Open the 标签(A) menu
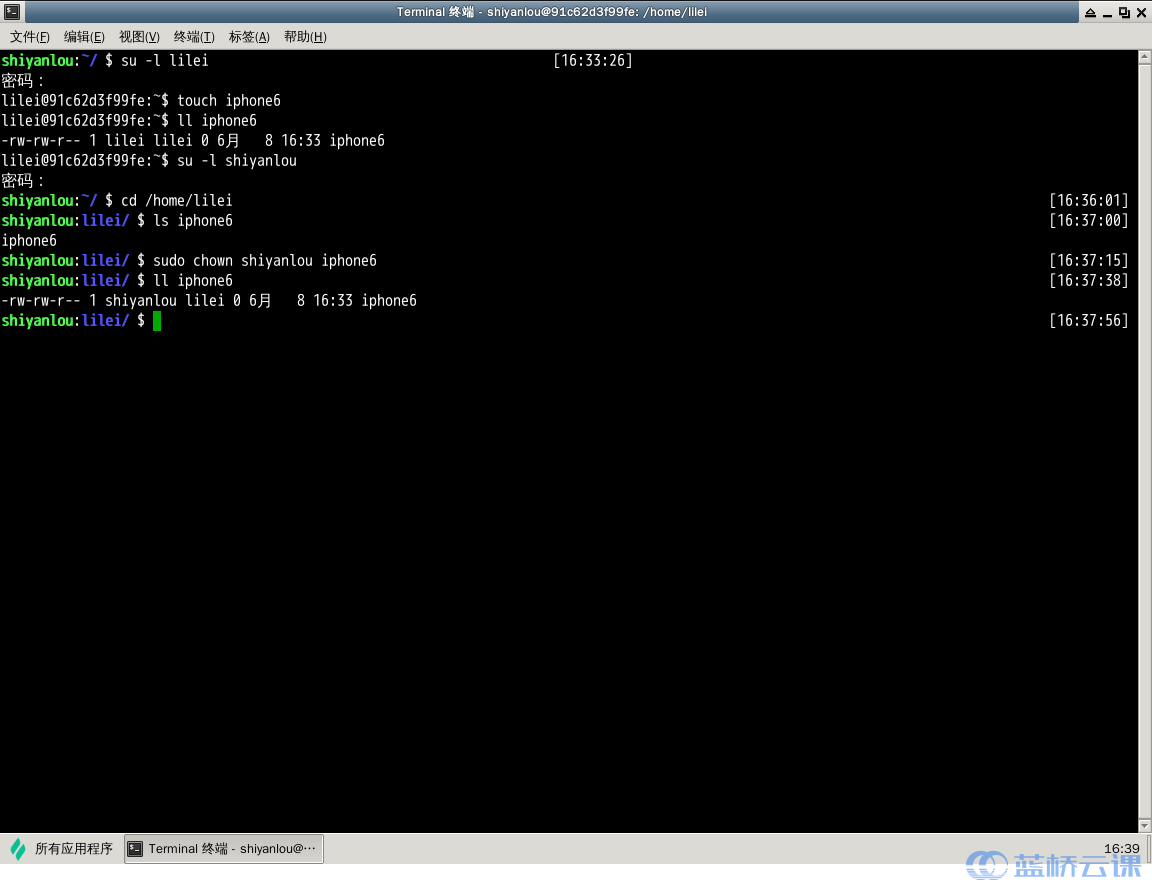 (x=249, y=37)
